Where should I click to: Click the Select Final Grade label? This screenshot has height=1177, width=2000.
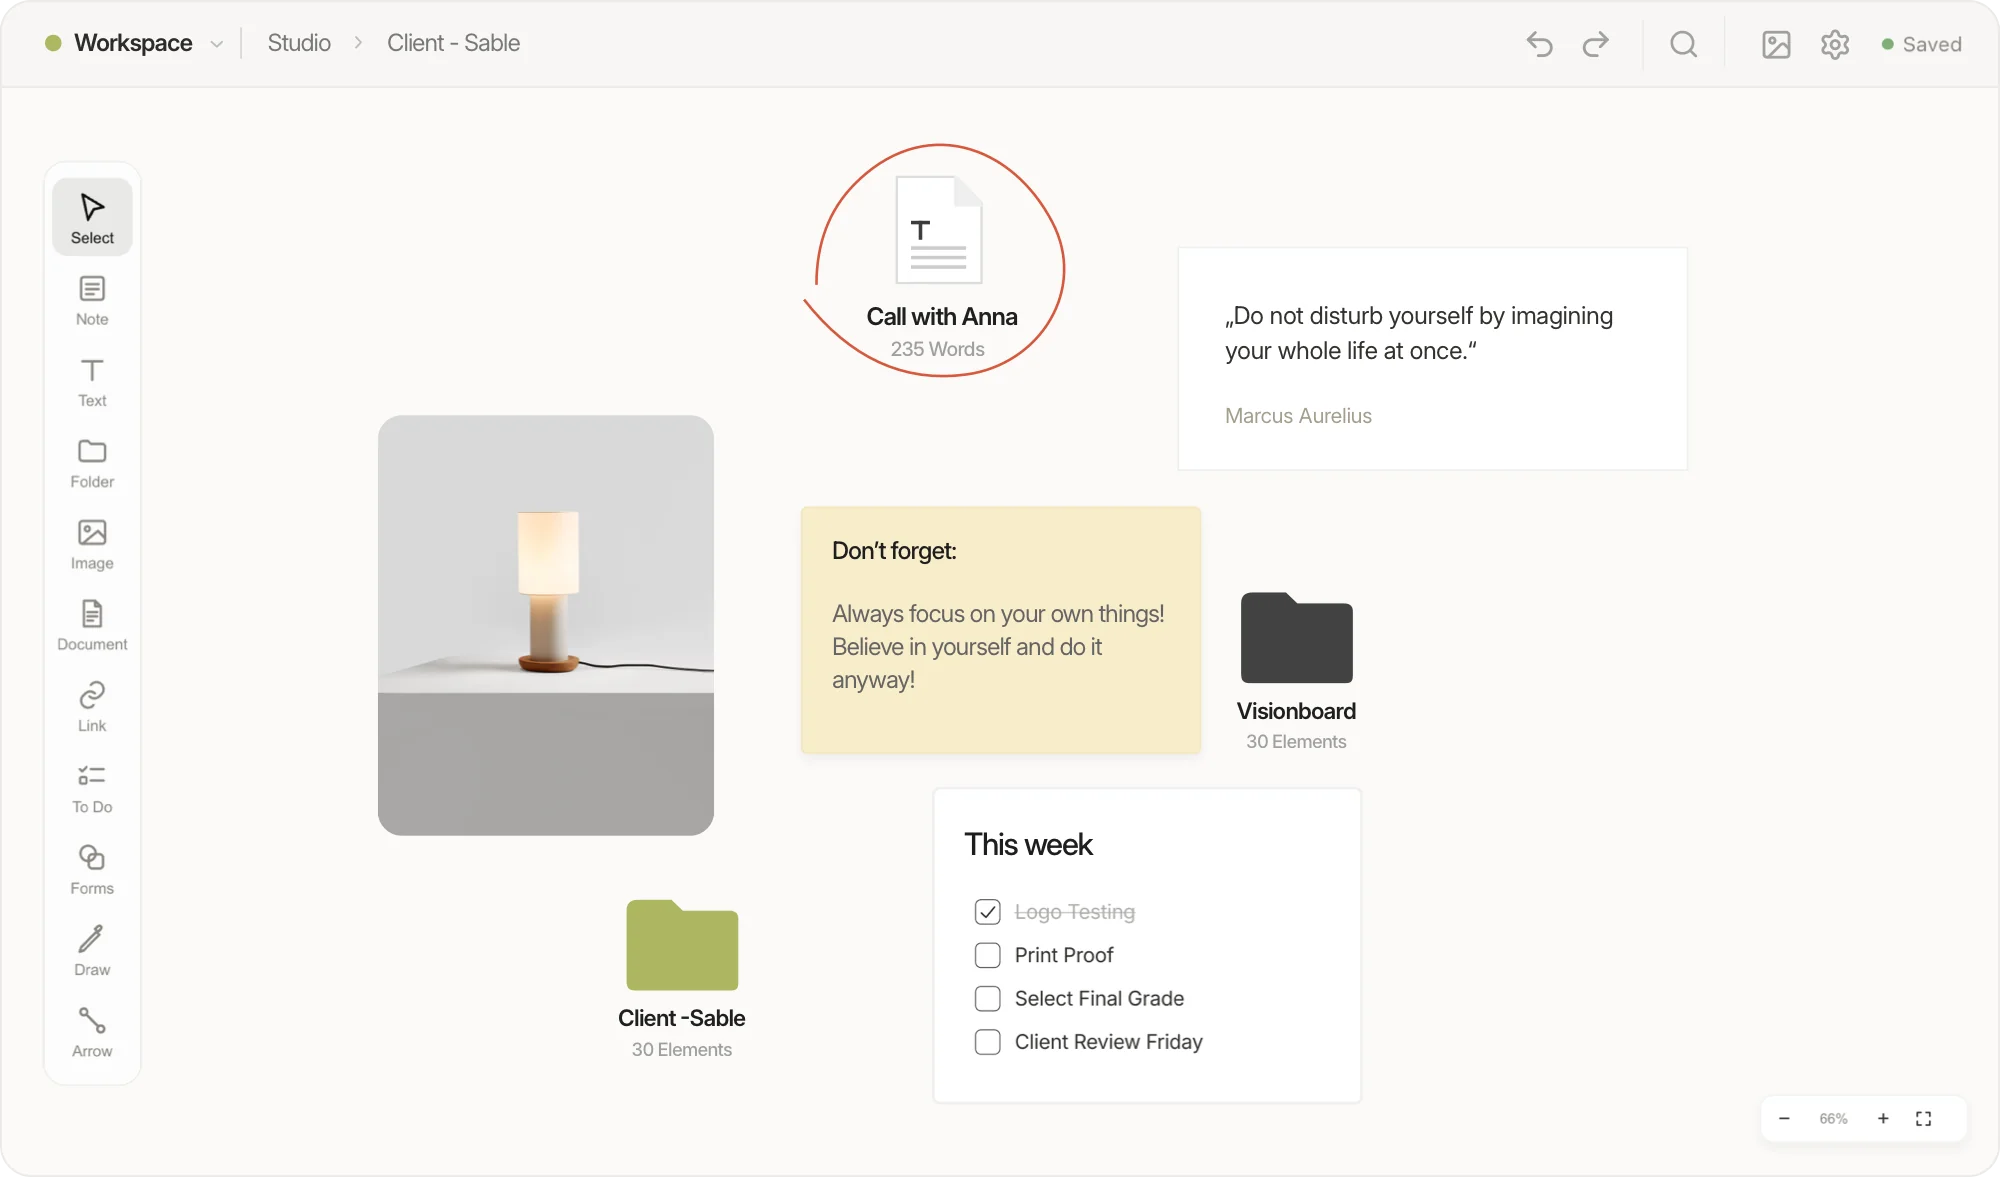click(1099, 998)
